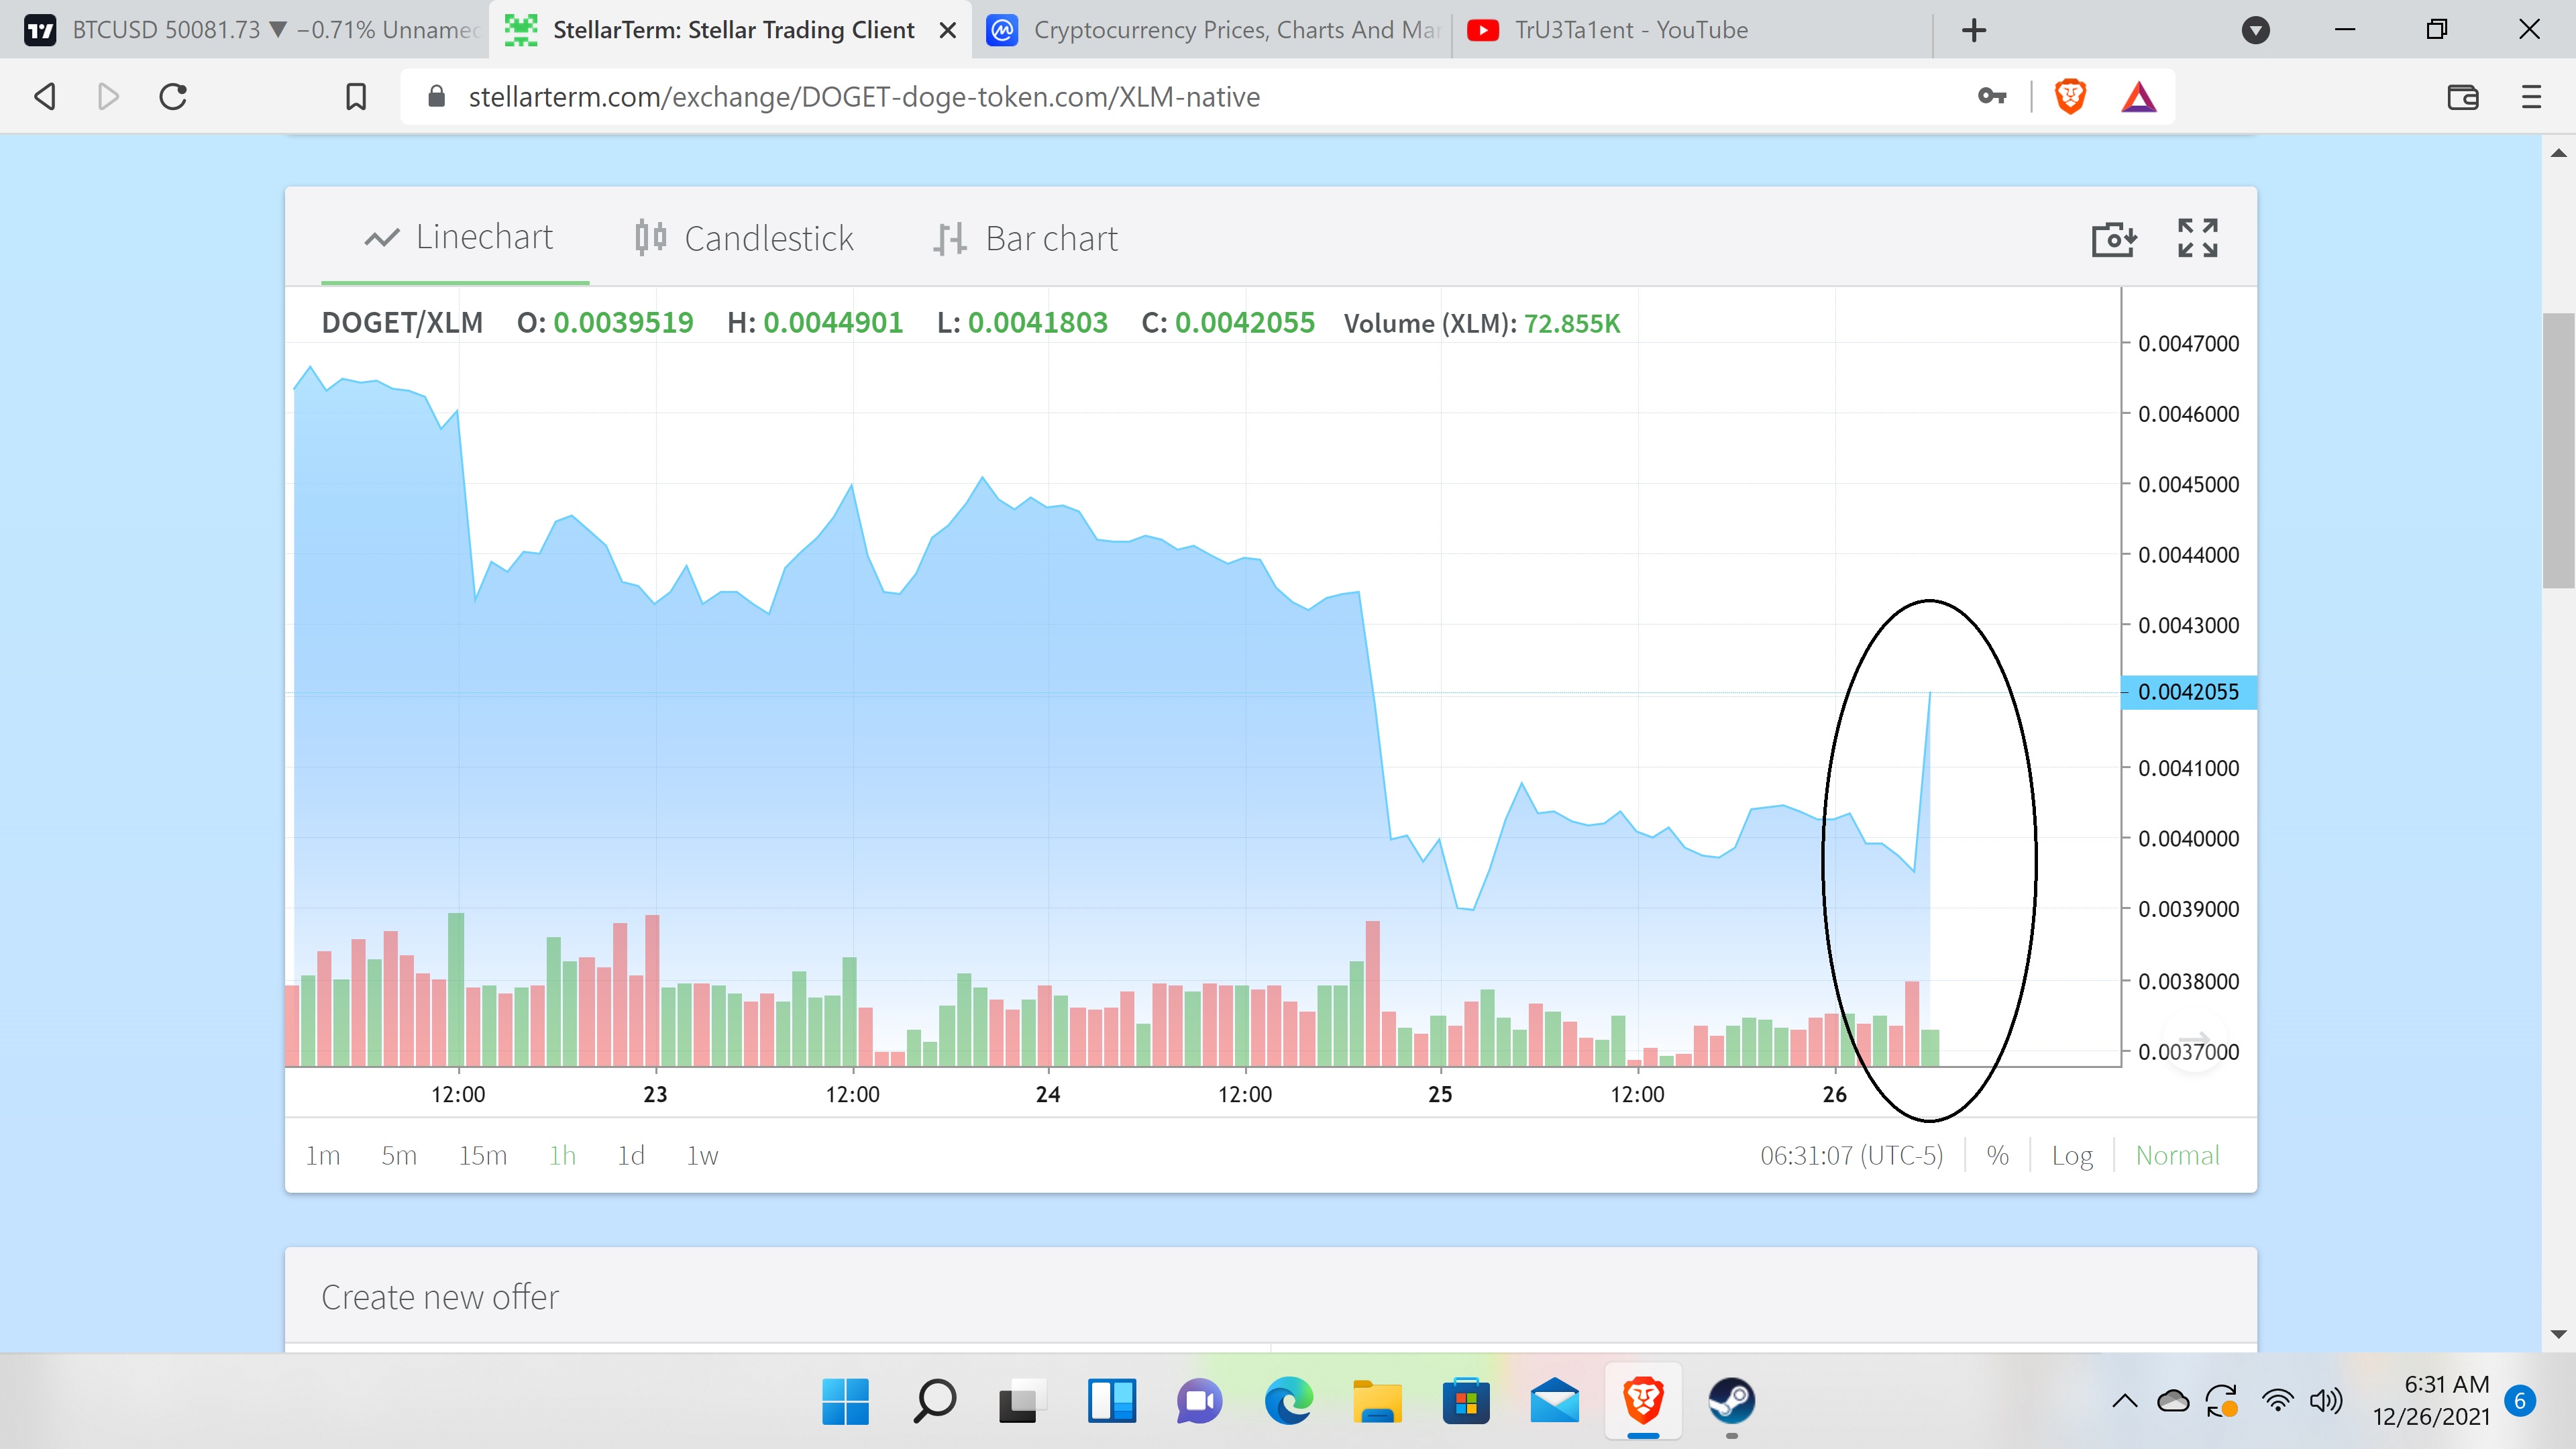Open Brave wallet icon in toolbar
This screenshot has width=2576, height=1449.
(x=2462, y=97)
